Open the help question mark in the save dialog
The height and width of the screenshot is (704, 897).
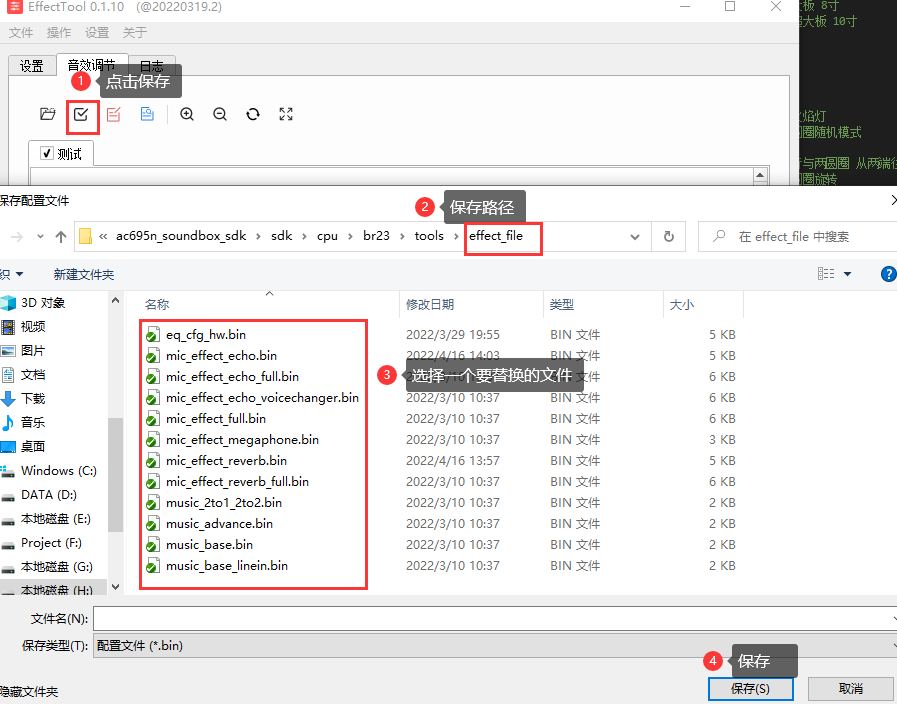[888, 275]
